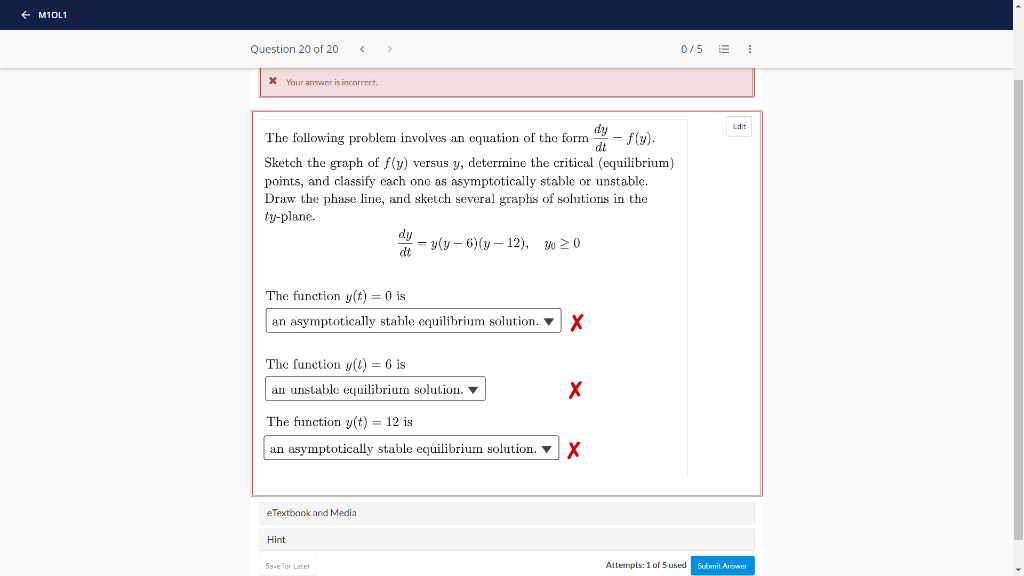
Task: Open dropdown for y(t) = 6 classification
Action: click(376, 389)
